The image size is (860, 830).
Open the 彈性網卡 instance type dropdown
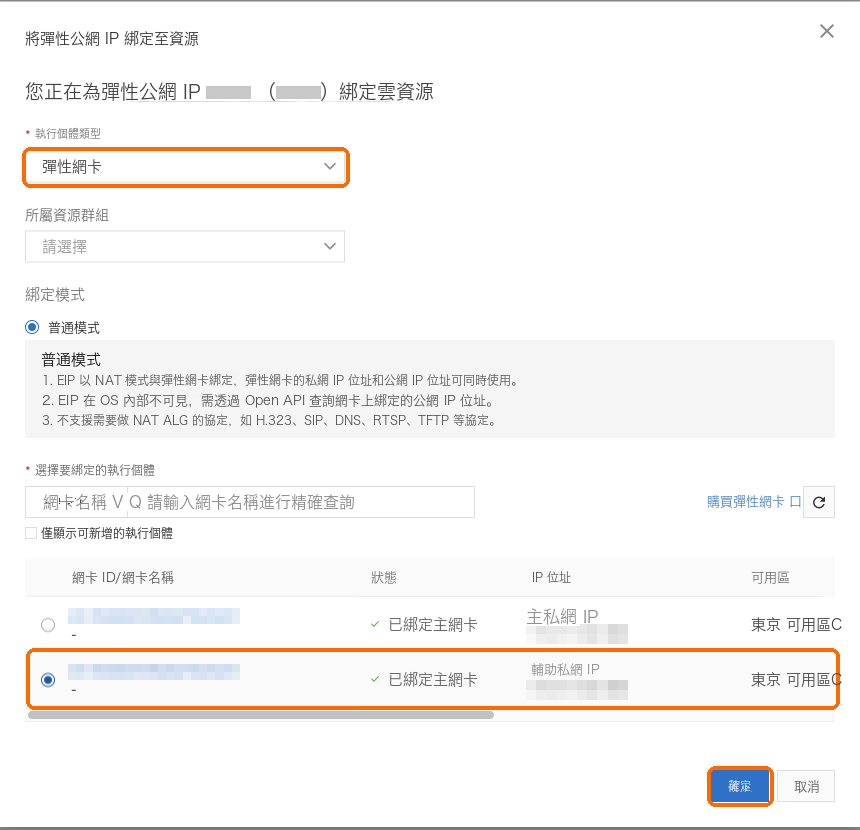185,167
